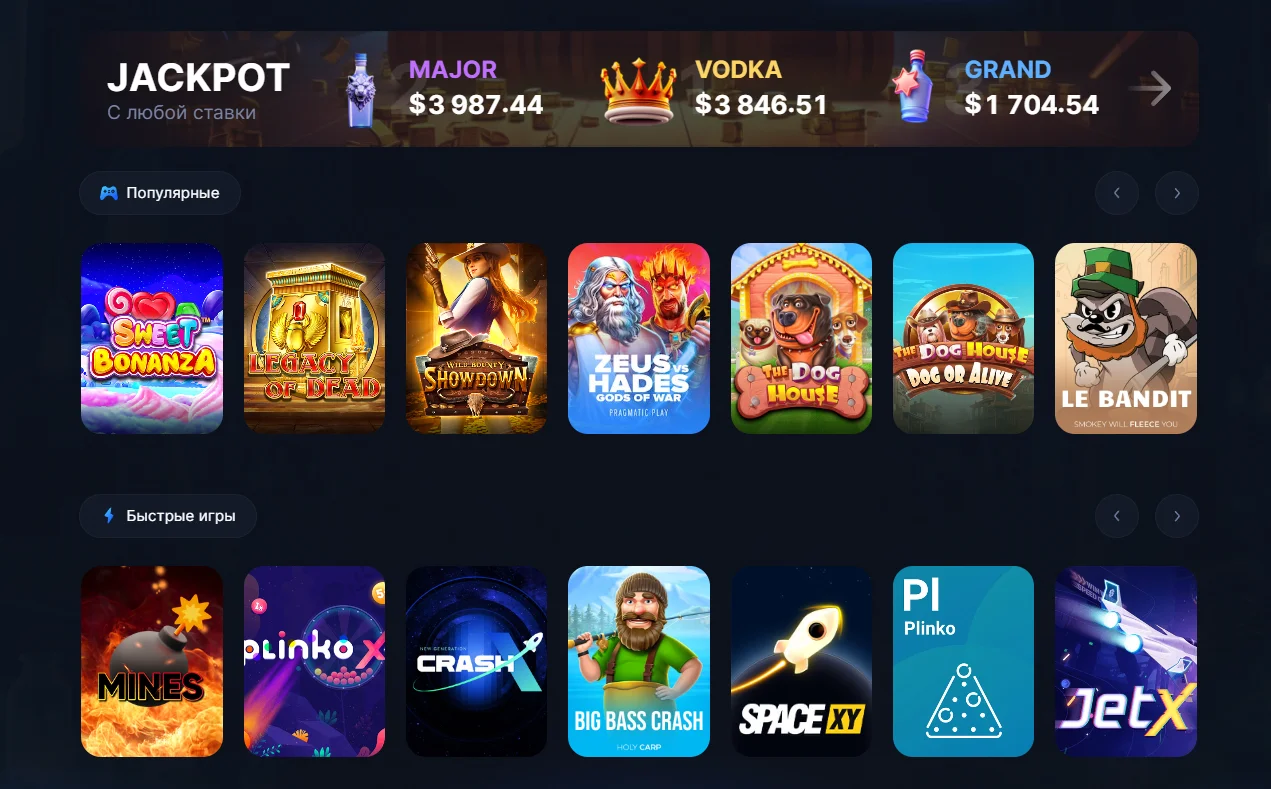The height and width of the screenshot is (789, 1271).
Task: Click the MAJOR jackpot bottle icon
Action: tap(361, 90)
